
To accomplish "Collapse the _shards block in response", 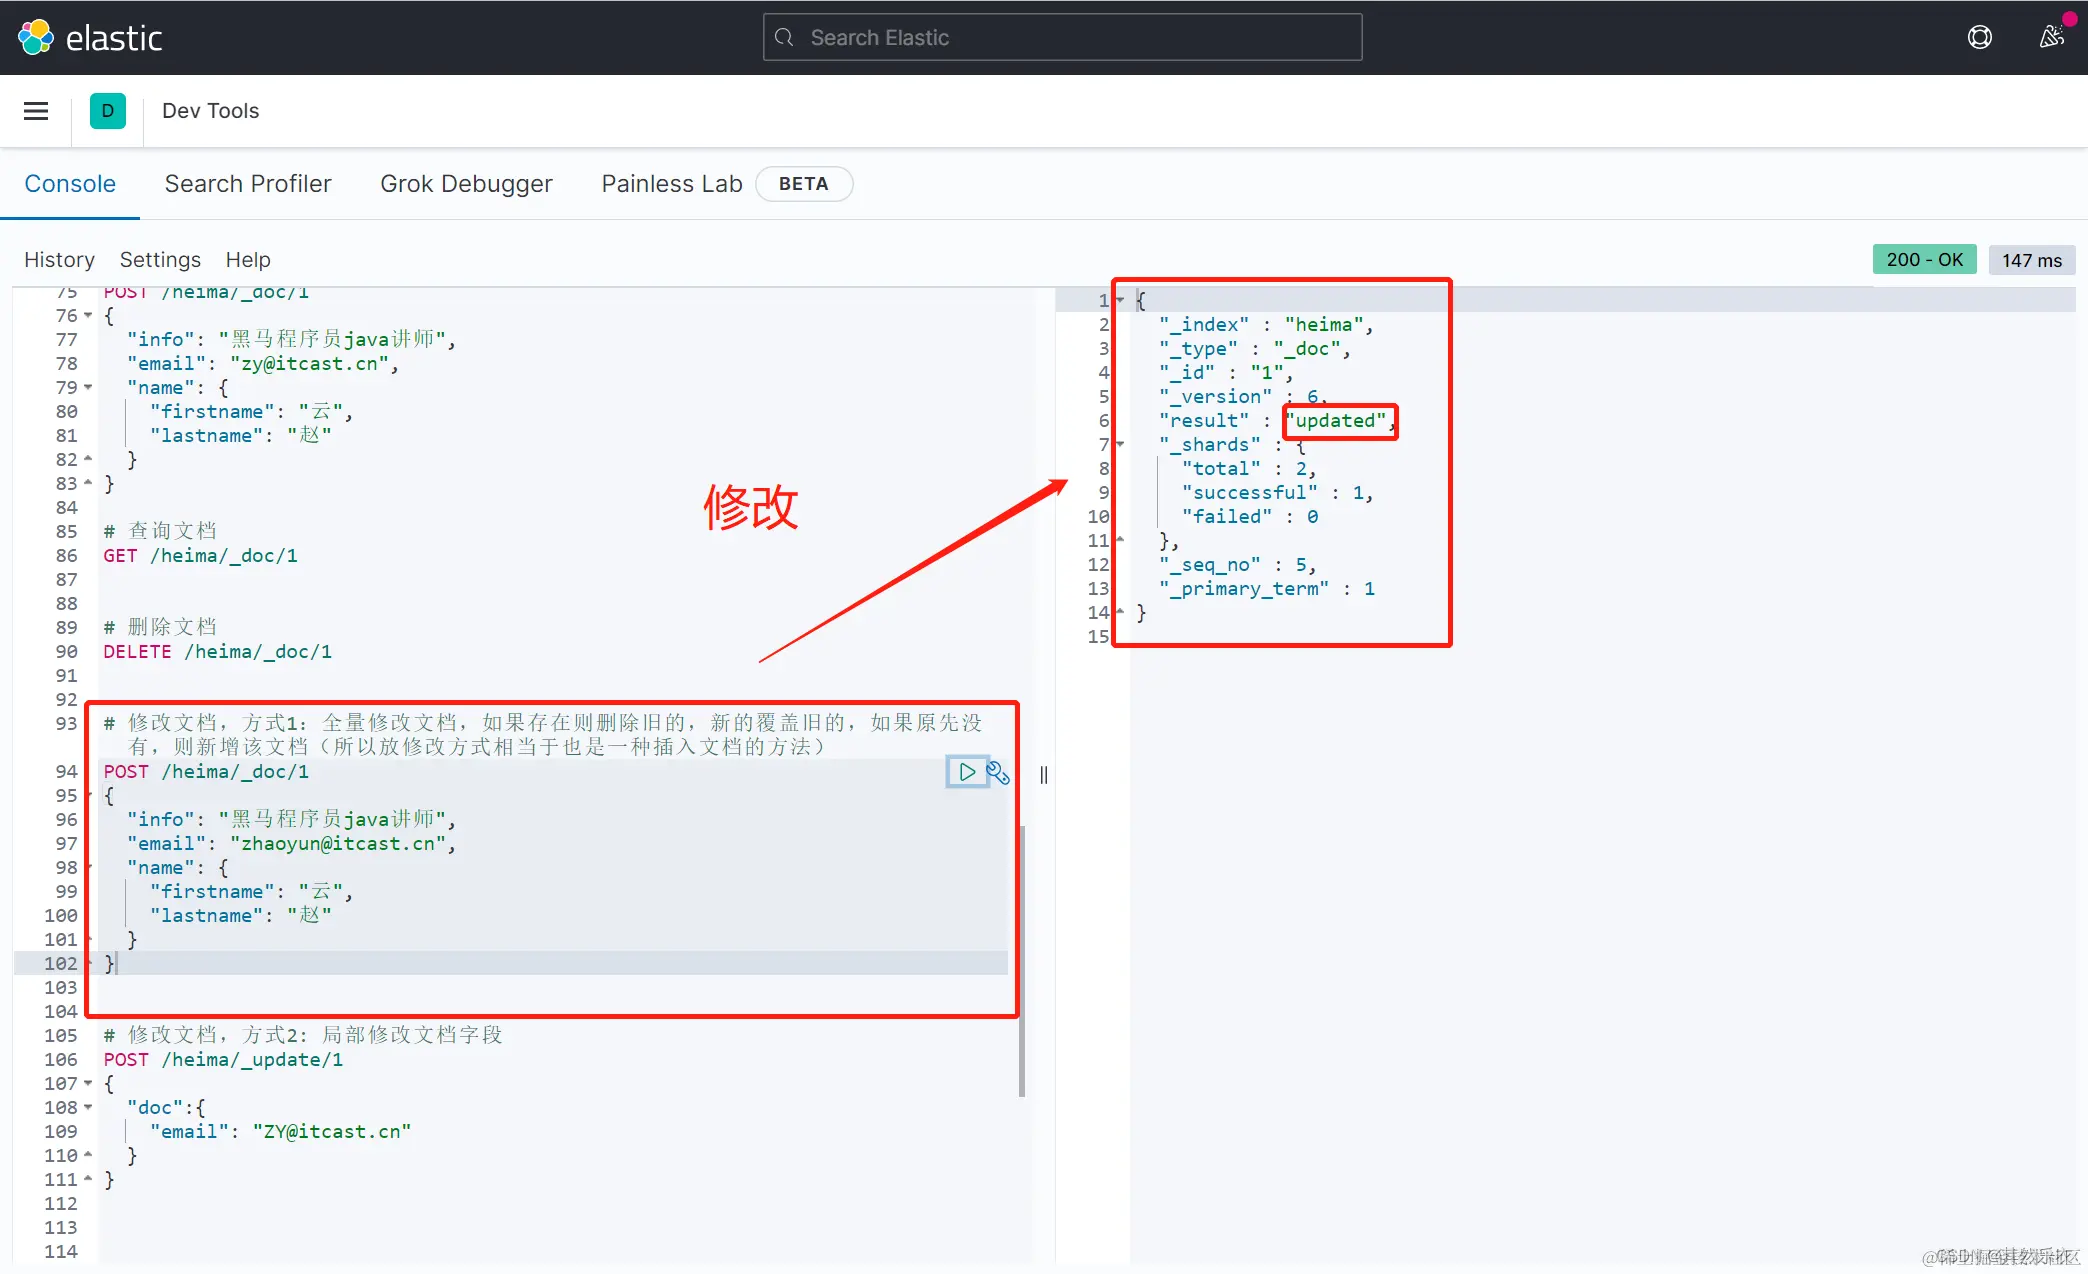I will tap(1121, 444).
